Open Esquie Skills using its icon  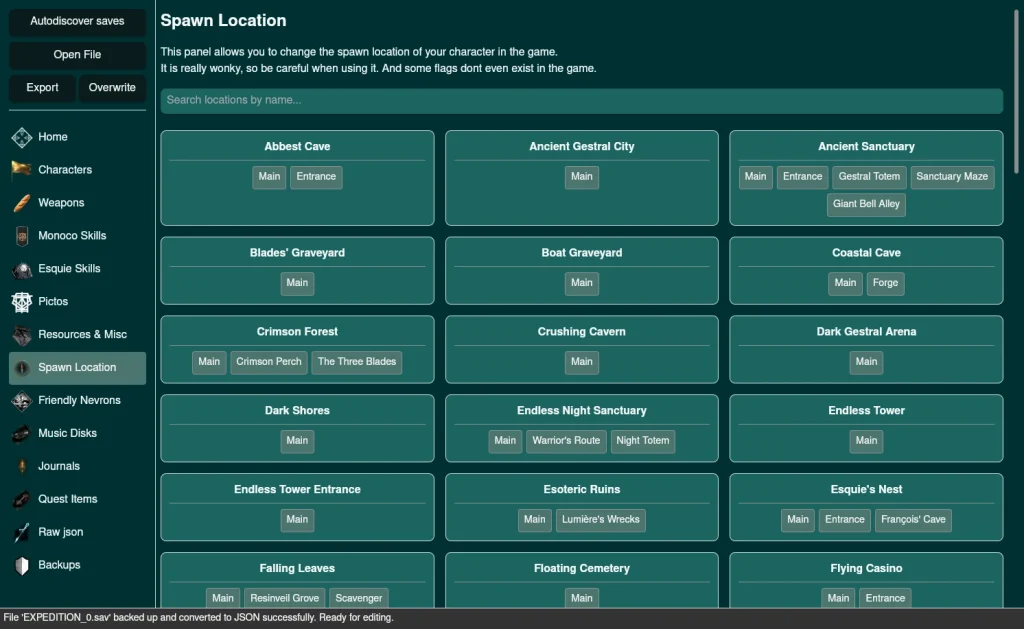coord(22,269)
